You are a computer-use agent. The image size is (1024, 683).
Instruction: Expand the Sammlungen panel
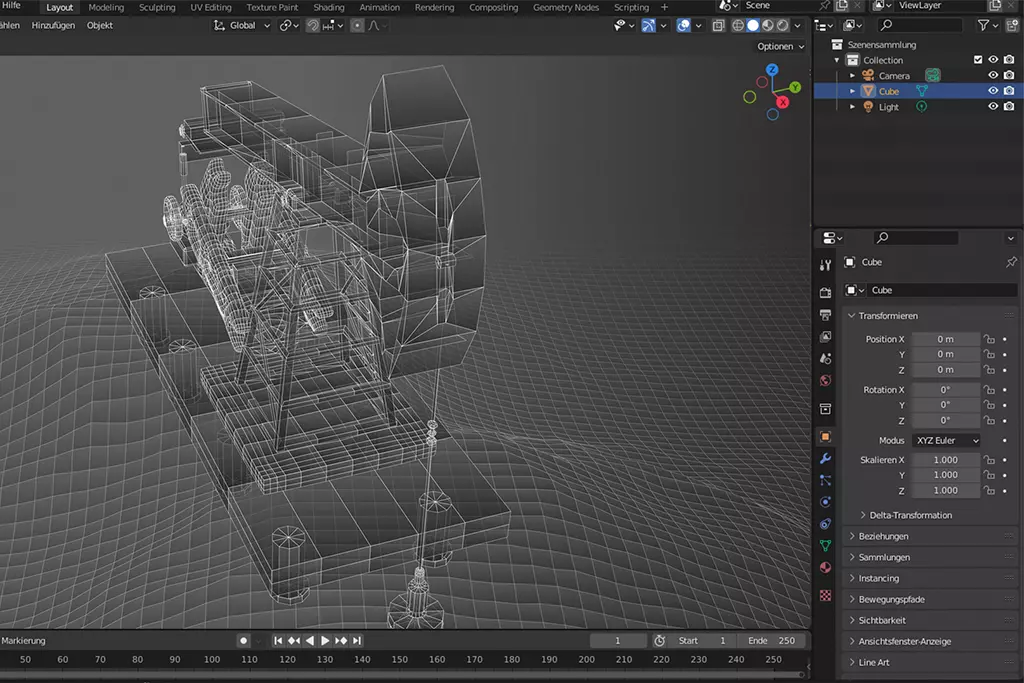coord(884,557)
